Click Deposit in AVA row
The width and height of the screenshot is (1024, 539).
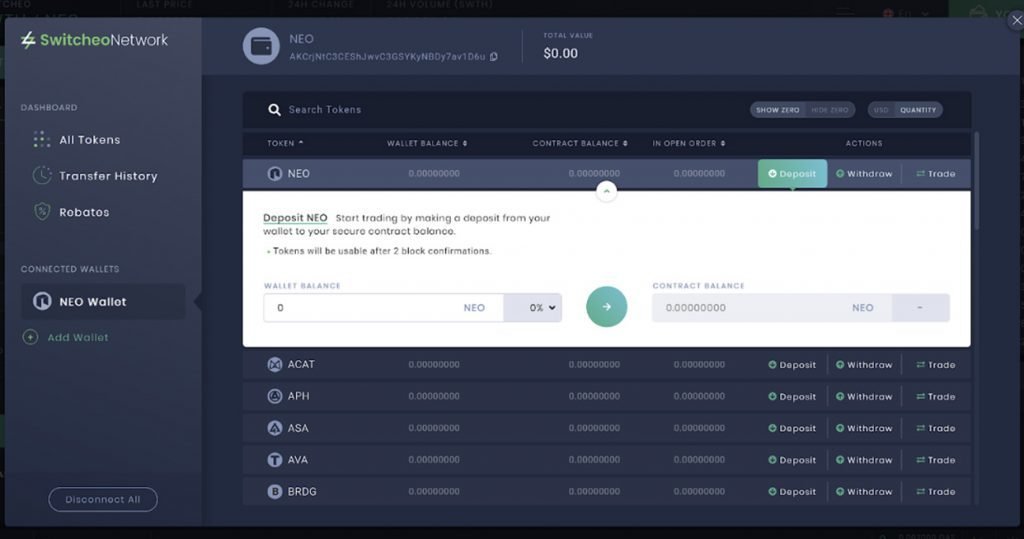point(792,460)
